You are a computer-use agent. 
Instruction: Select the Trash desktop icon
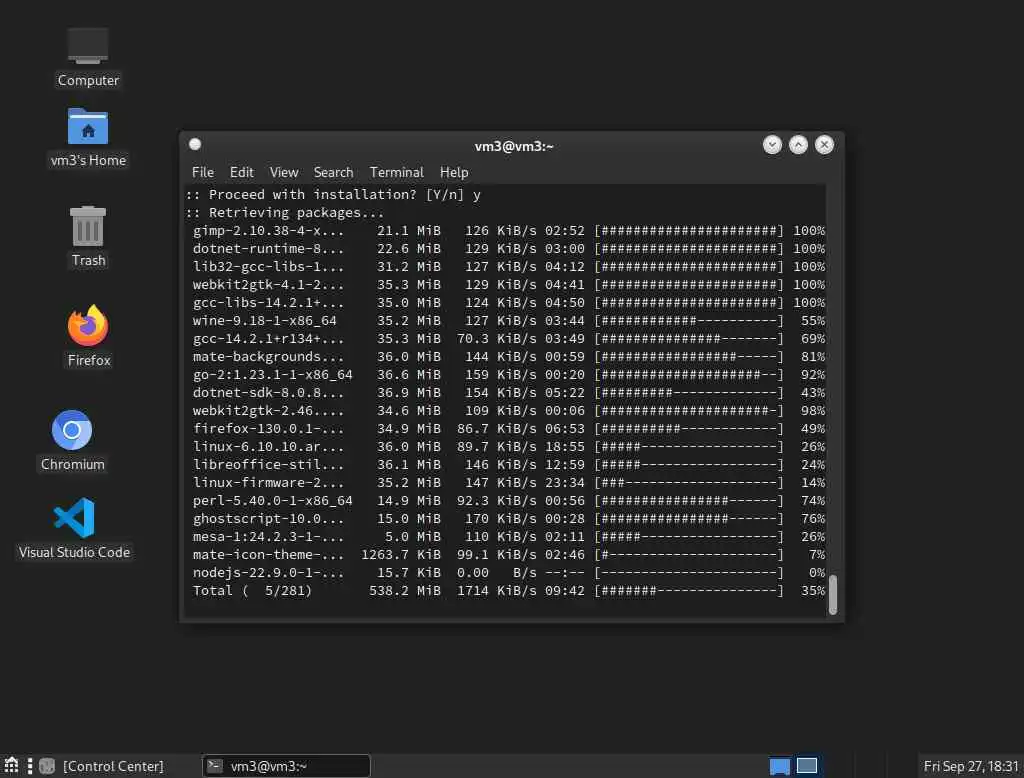88,236
